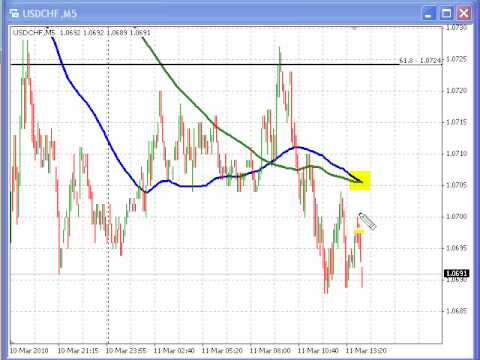
Task: Click the 1.0710 price scale label
Action: click(x=456, y=154)
